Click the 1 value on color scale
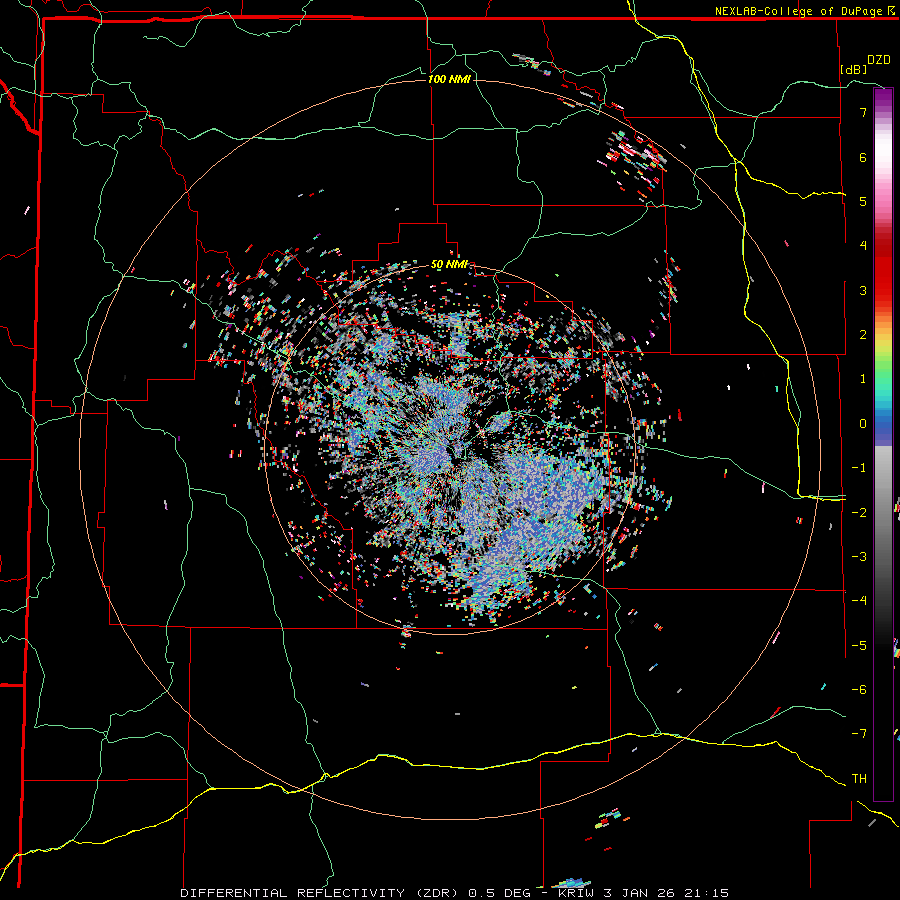This screenshot has height=900, width=900. click(x=863, y=379)
